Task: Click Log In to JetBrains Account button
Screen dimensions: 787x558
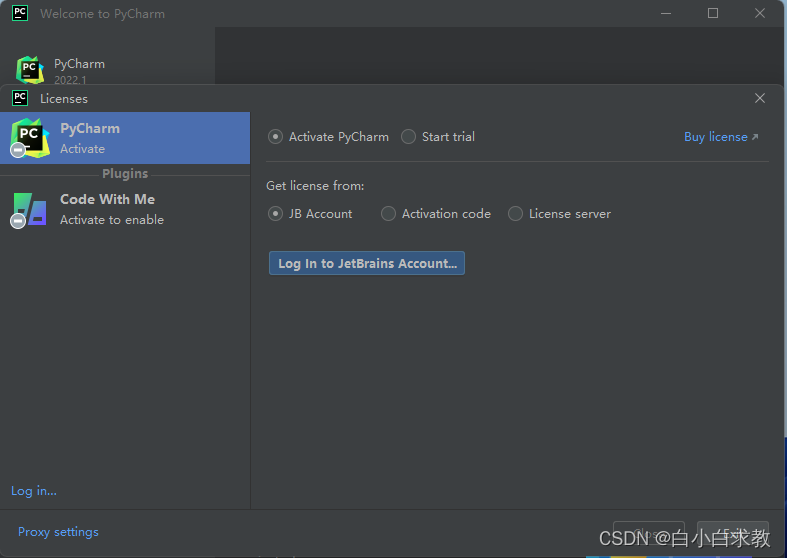Action: (367, 263)
